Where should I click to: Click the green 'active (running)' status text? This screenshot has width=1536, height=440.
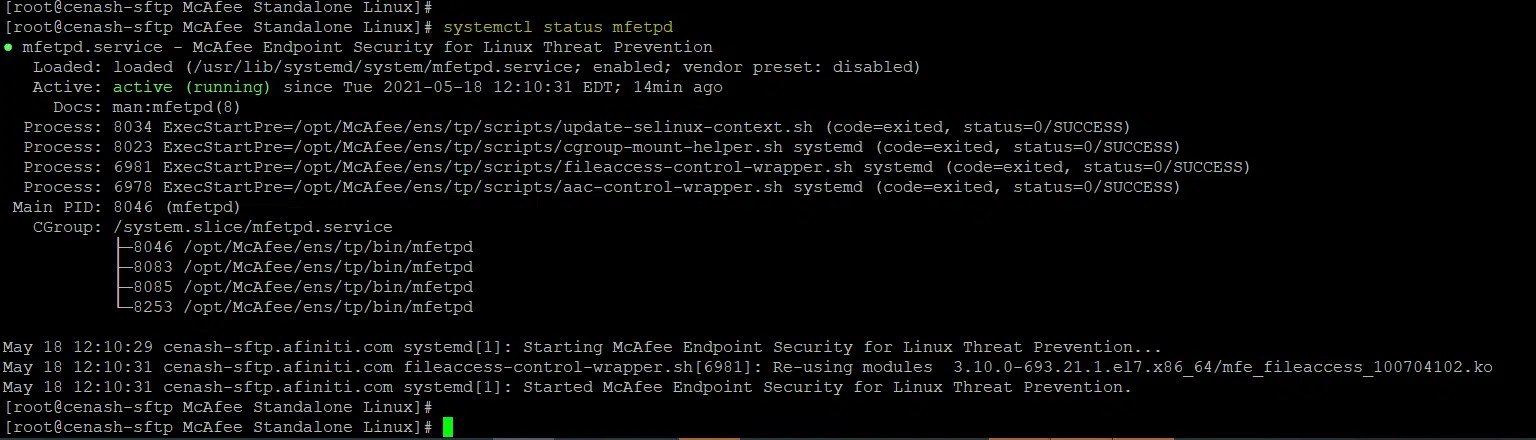coord(192,87)
